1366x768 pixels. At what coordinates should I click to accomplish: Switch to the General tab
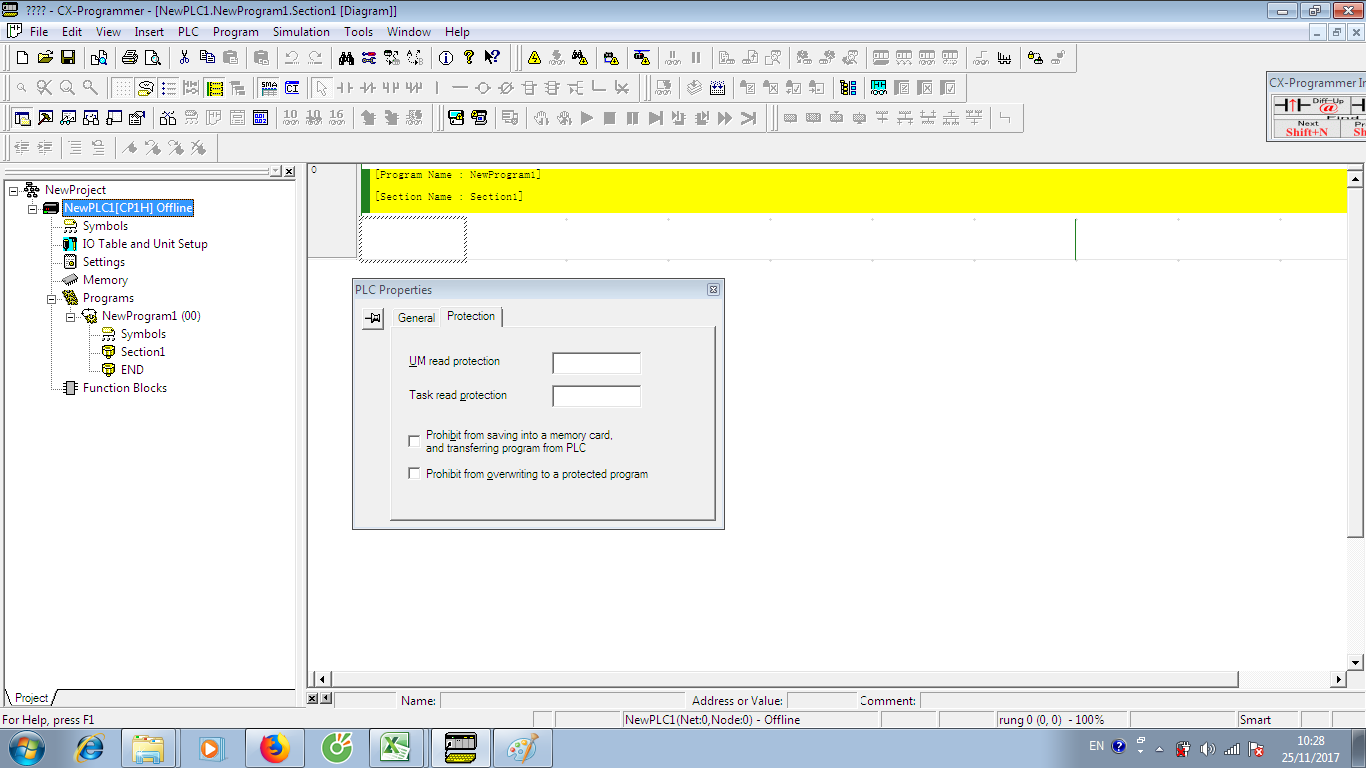pyautogui.click(x=416, y=318)
